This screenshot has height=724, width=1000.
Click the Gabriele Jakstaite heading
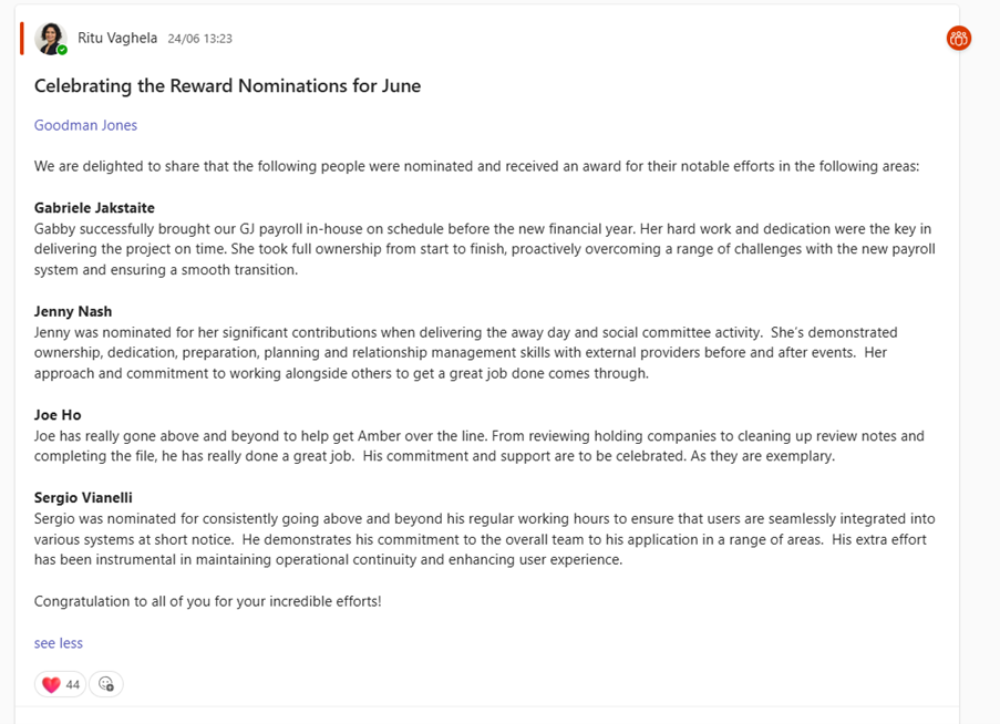[x=94, y=208]
